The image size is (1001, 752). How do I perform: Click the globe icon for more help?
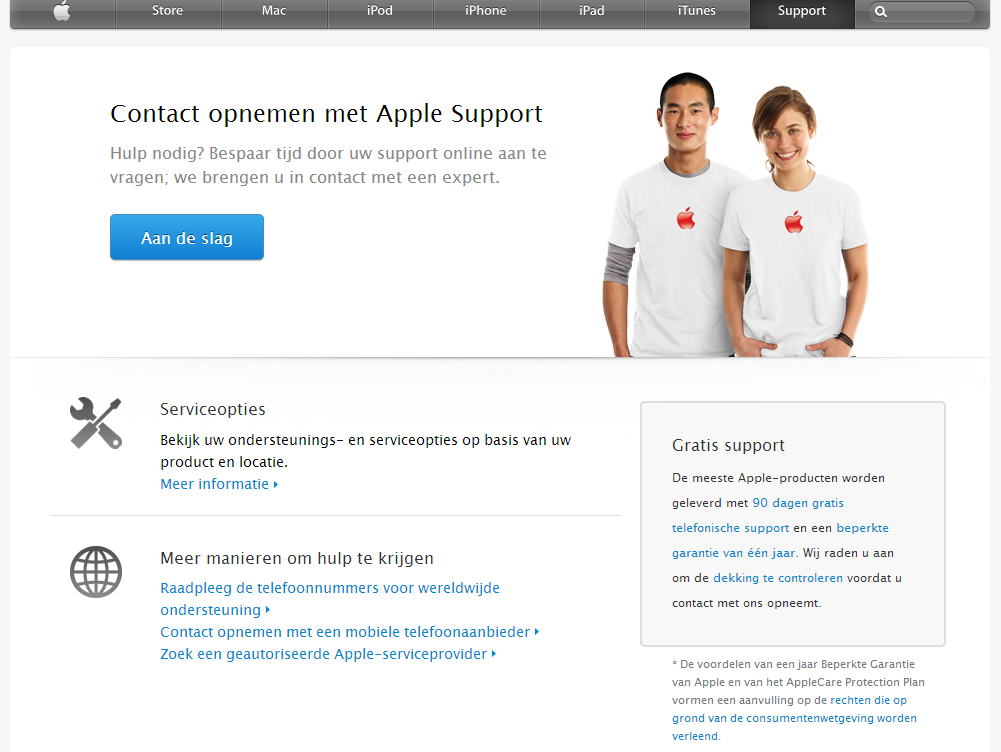96,572
